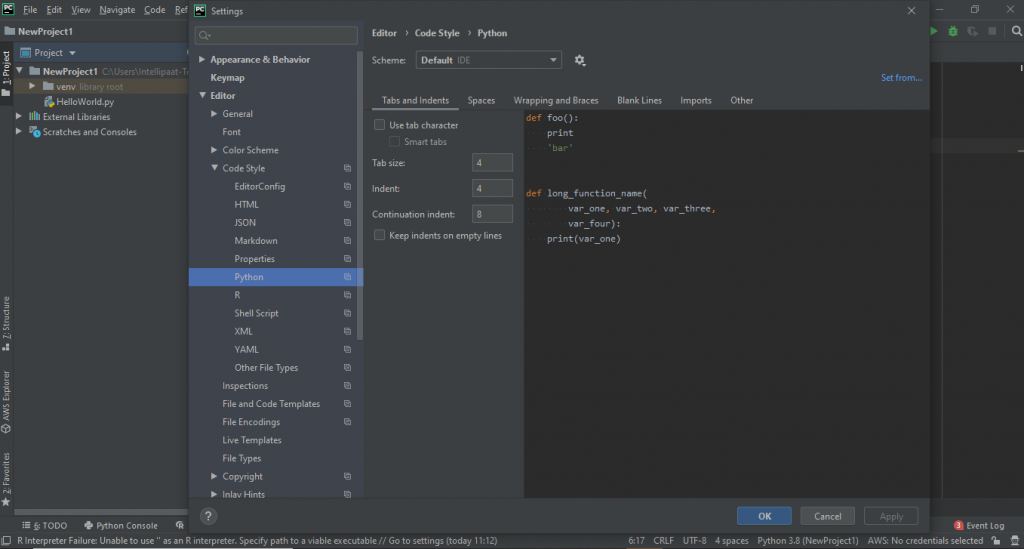
Task: Expand External Libraries in project tree
Action: [19, 116]
